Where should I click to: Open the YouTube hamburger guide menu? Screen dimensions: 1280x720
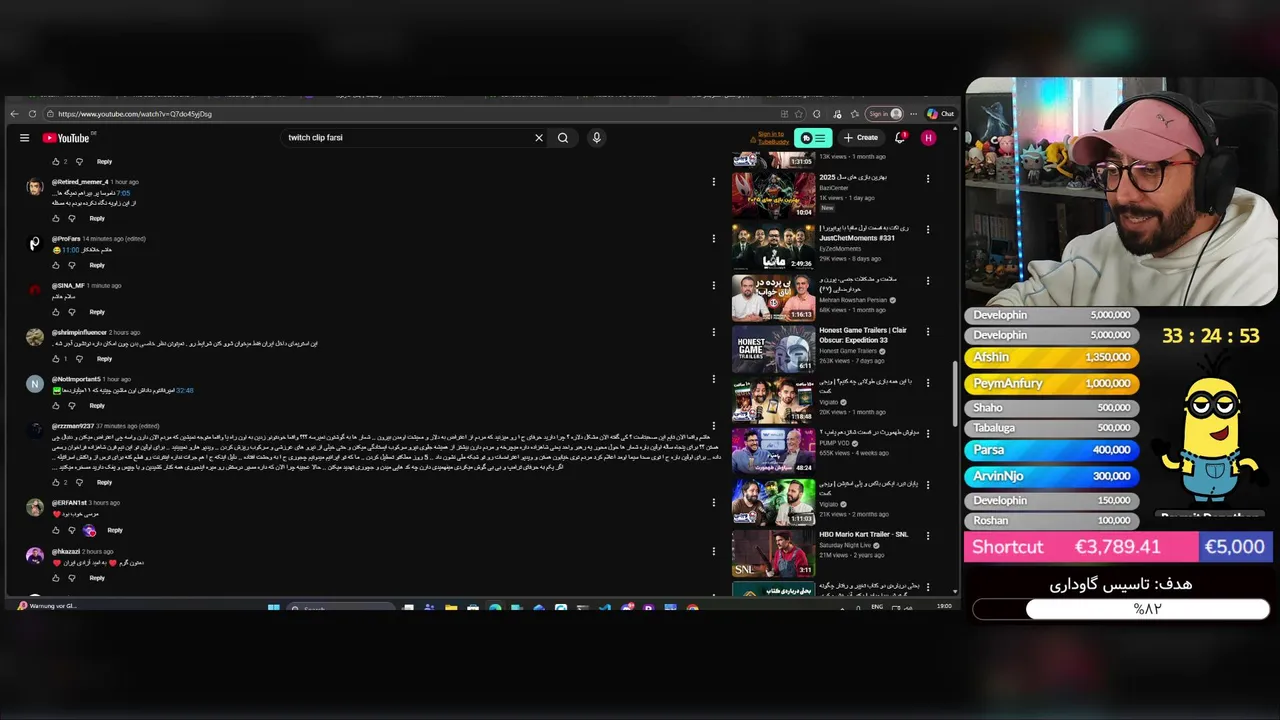tap(24, 138)
